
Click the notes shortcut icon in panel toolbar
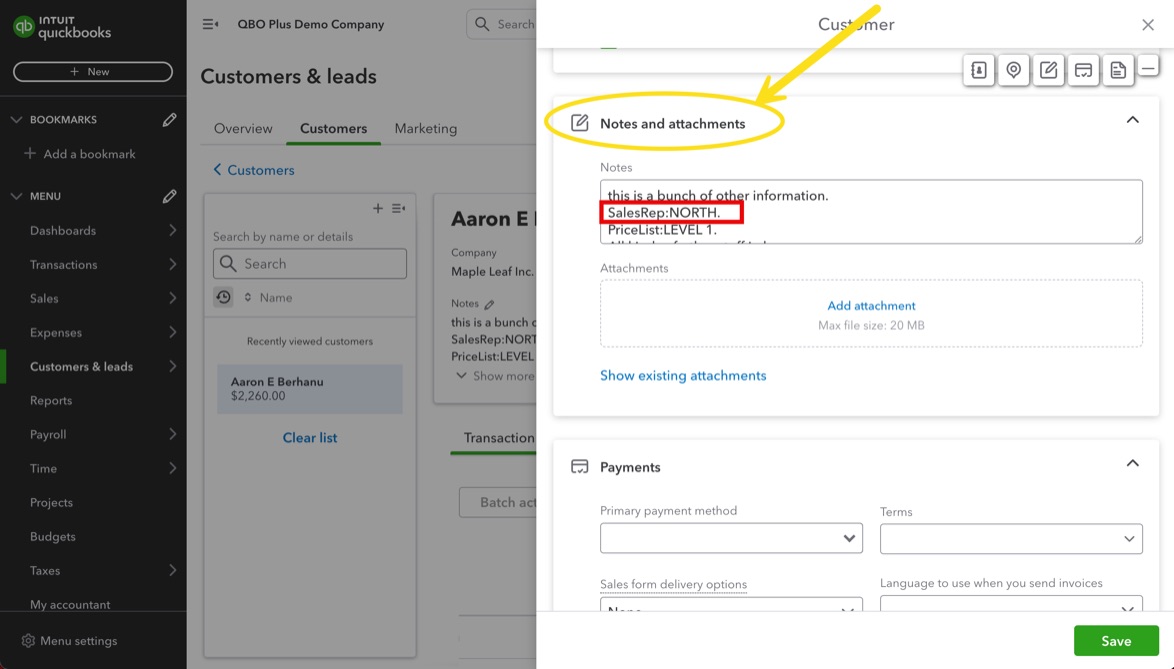[x=1048, y=70]
